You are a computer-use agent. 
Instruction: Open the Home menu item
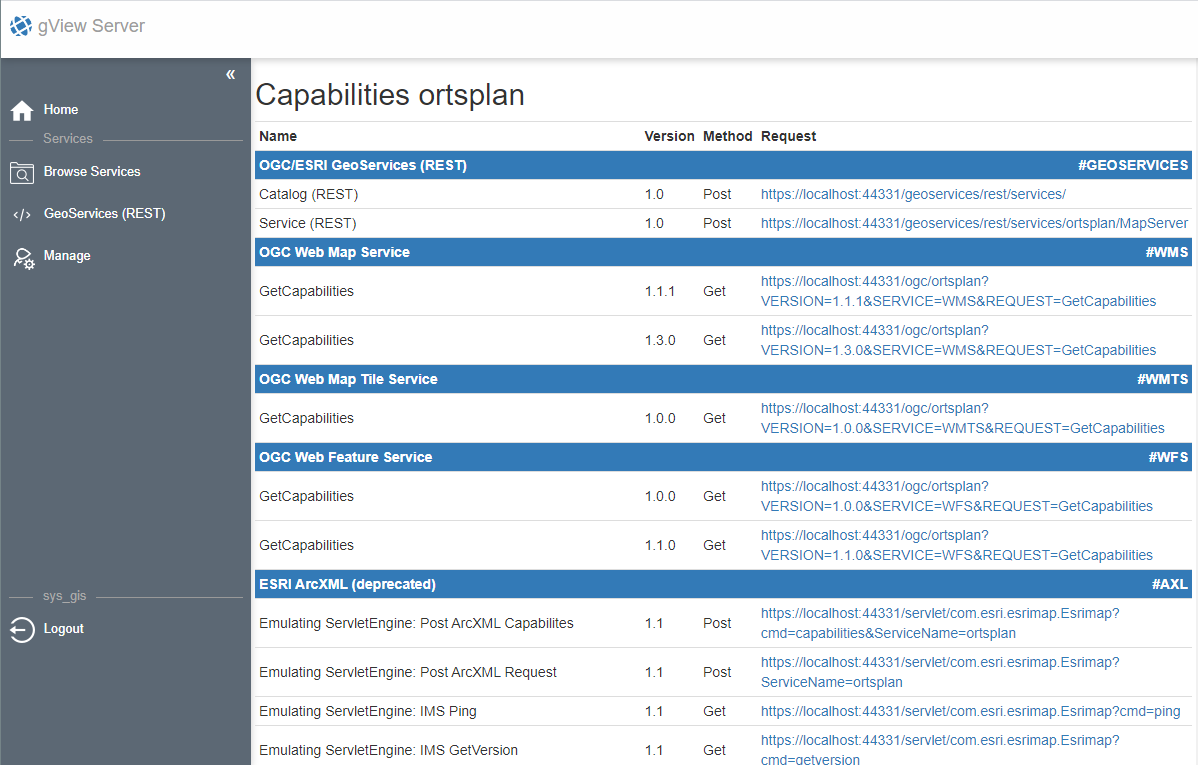(x=60, y=109)
